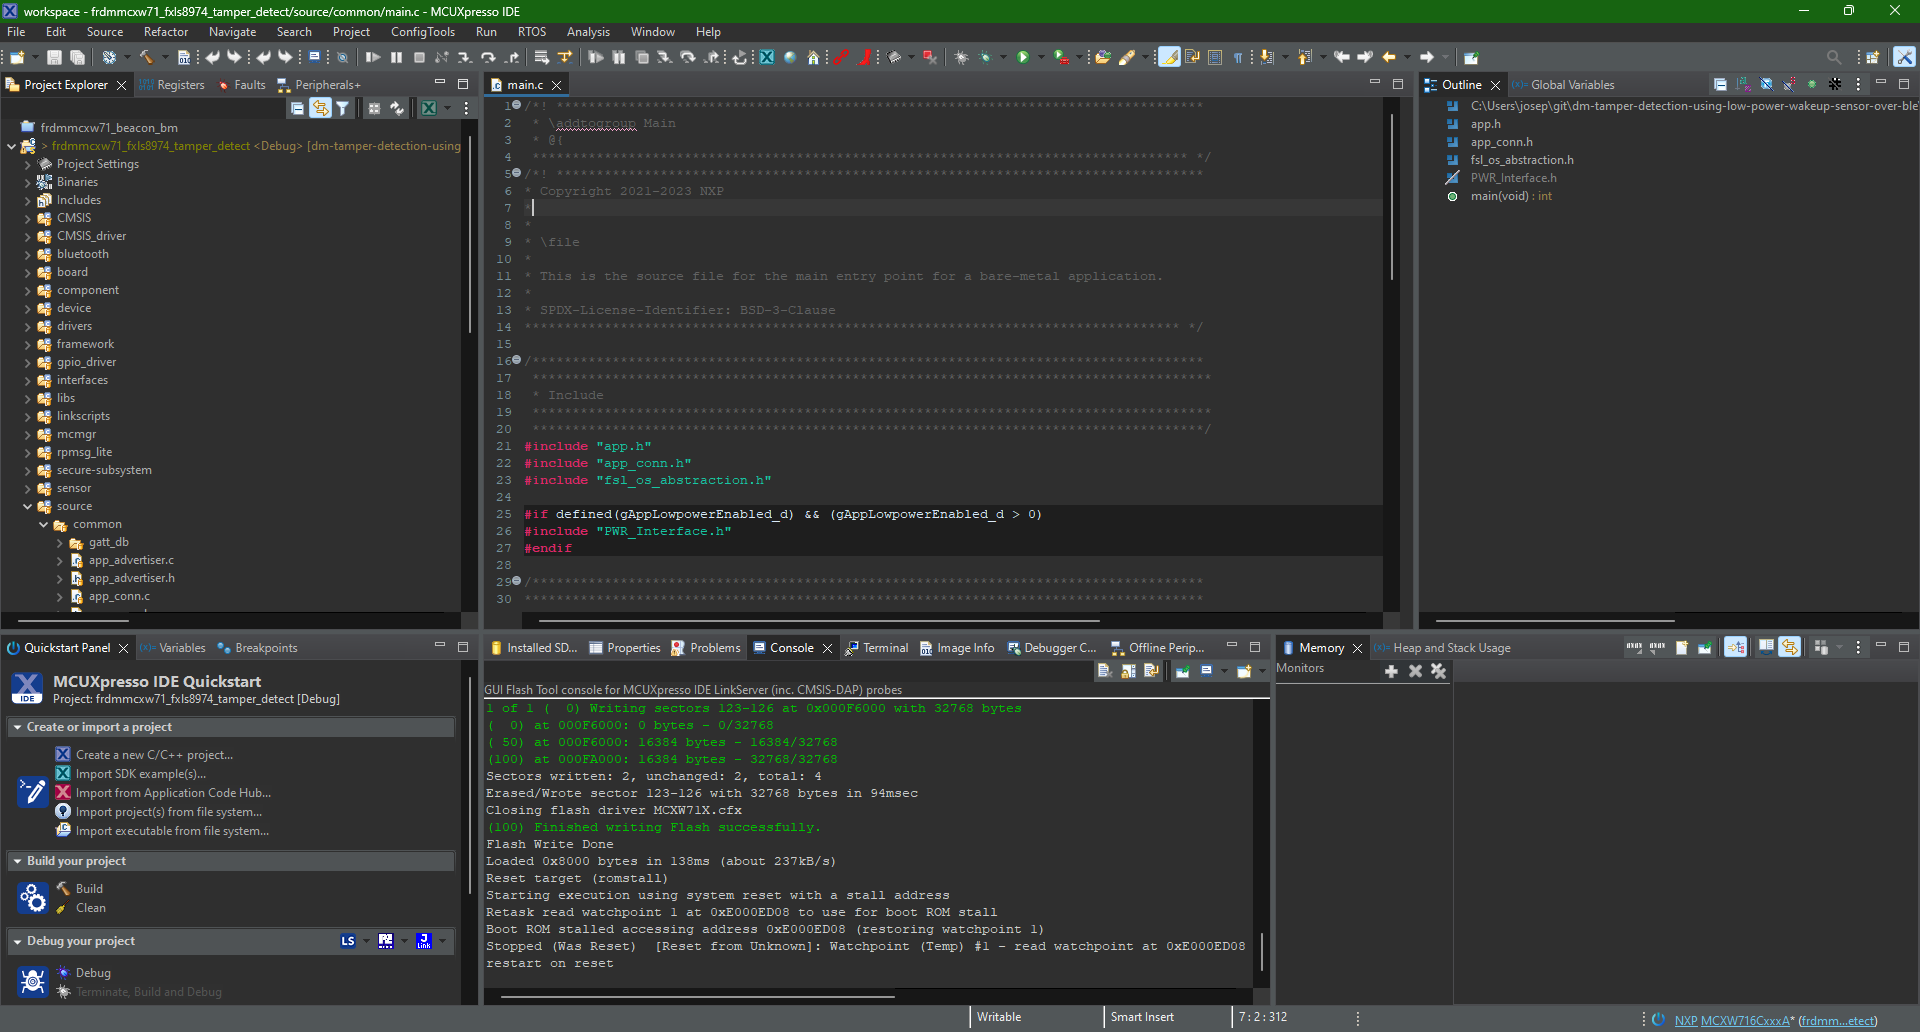Add a new memory monitor with plus icon

pos(1391,671)
